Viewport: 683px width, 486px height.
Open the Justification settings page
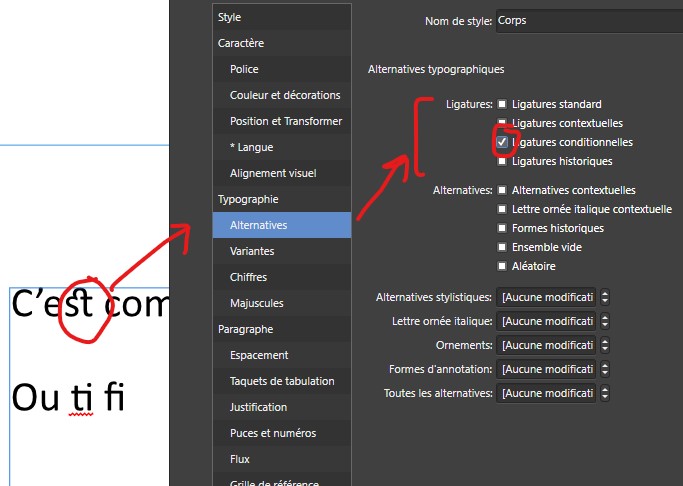point(282,407)
